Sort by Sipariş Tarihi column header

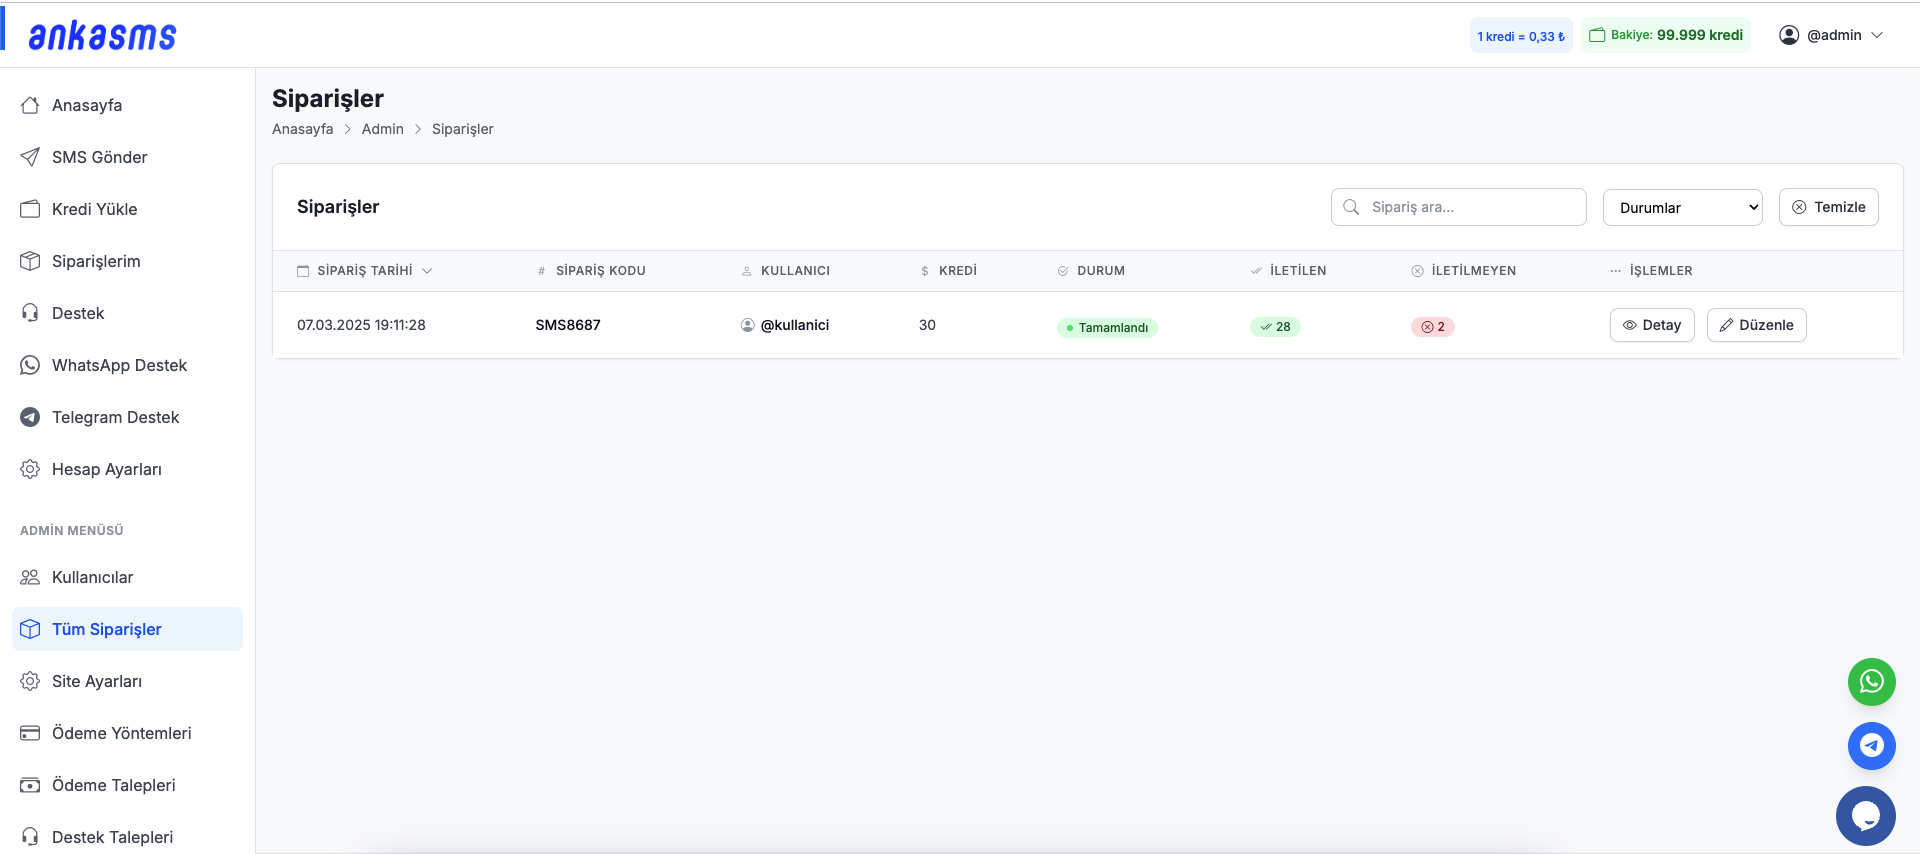pyautogui.click(x=365, y=271)
